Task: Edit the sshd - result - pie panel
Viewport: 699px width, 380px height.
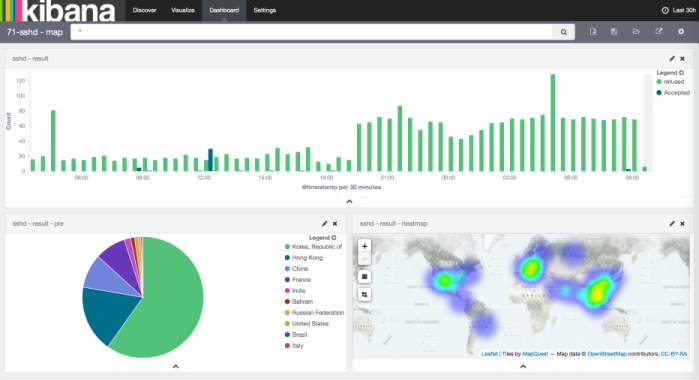Action: [x=325, y=223]
